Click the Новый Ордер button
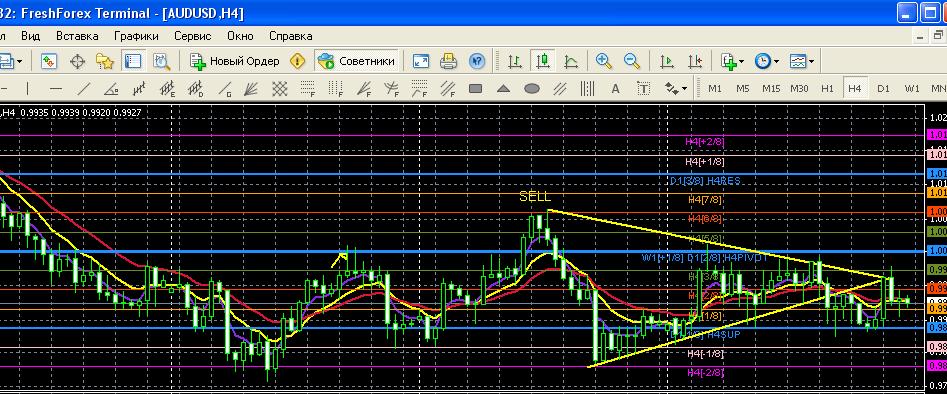The image size is (947, 394). tap(235, 61)
